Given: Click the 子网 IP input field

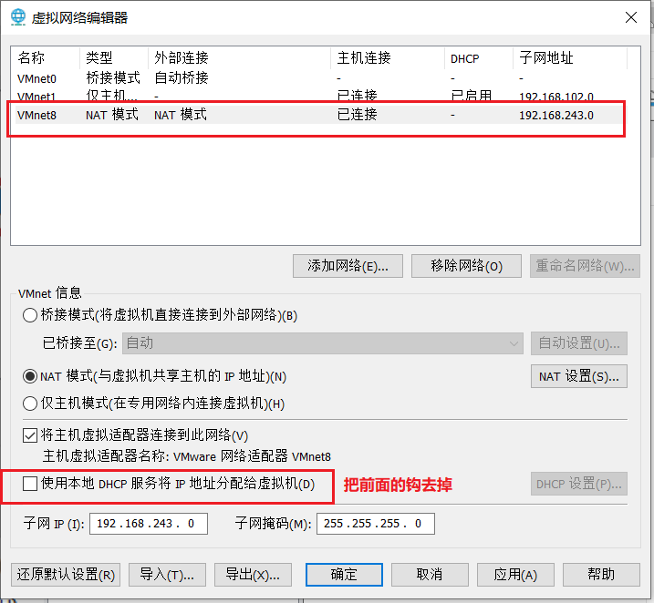Looking at the screenshot, I should [x=148, y=523].
